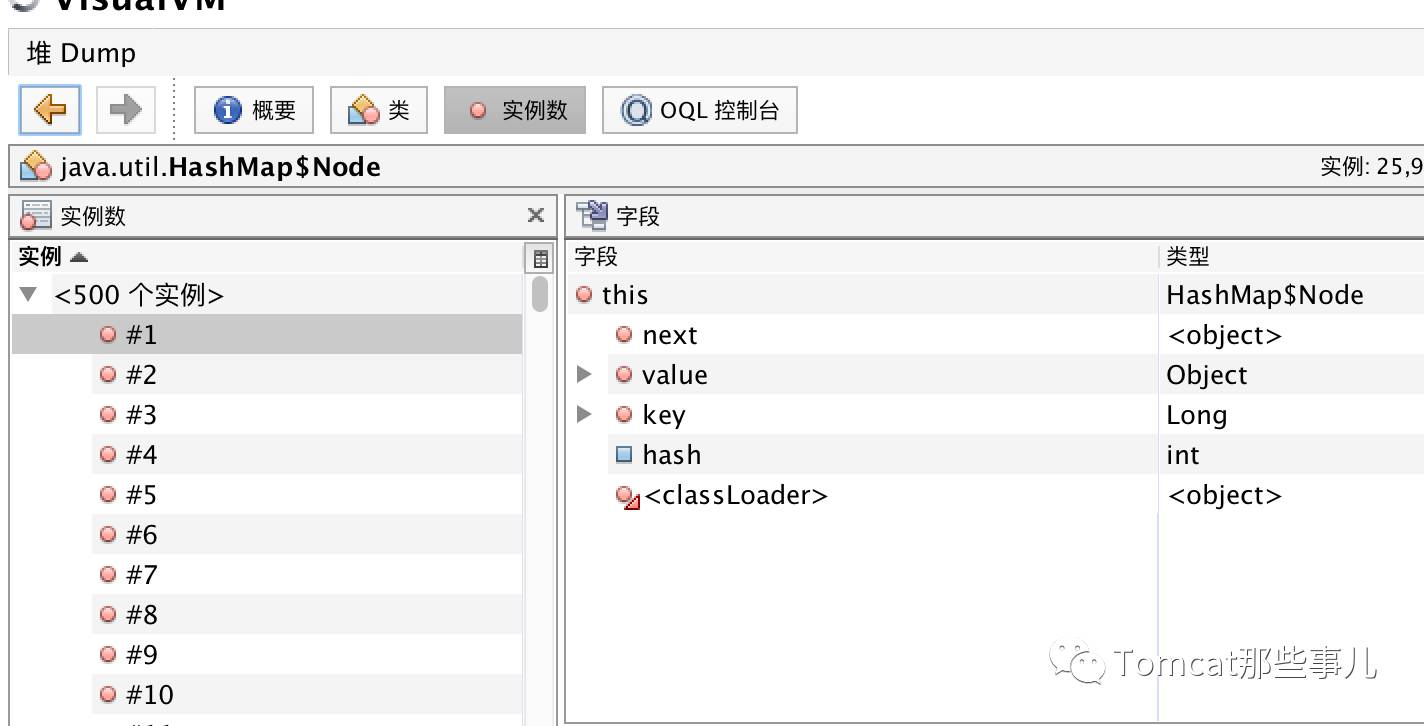Close the 实例数 panel
This screenshot has width=1424, height=726.
click(x=536, y=215)
